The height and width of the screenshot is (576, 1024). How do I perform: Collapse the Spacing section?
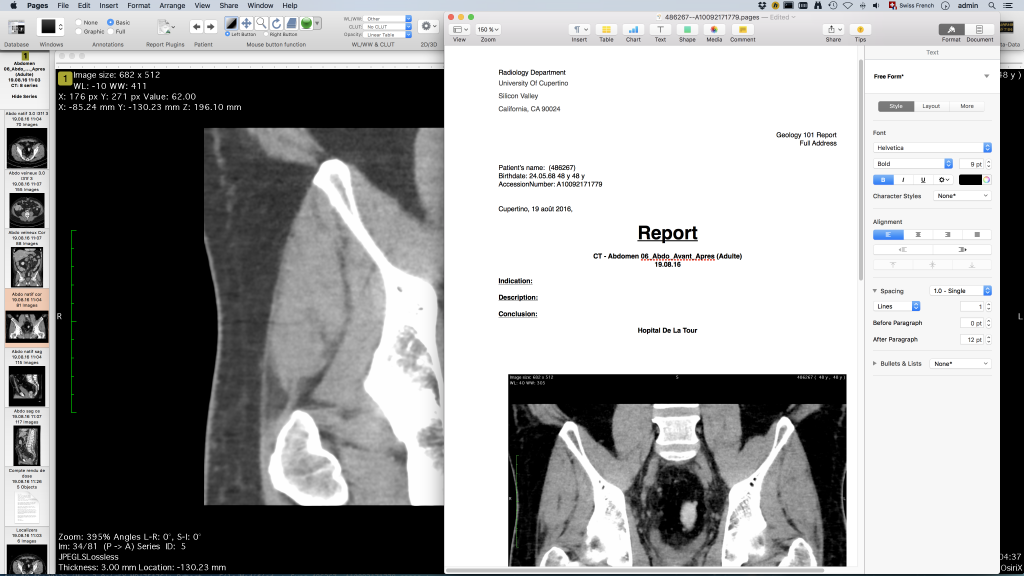pyautogui.click(x=875, y=291)
